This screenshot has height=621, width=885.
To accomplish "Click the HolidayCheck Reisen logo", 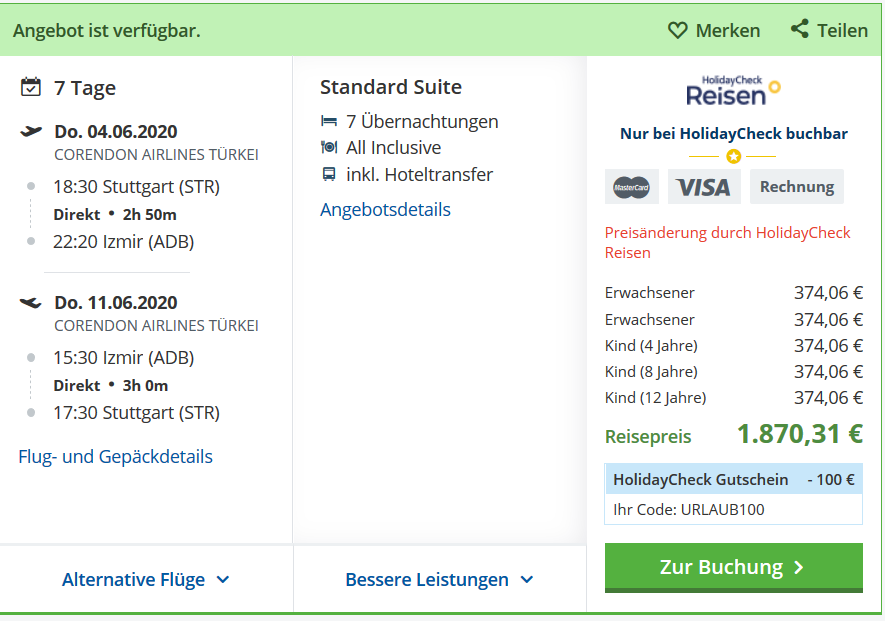I will tap(733, 91).
